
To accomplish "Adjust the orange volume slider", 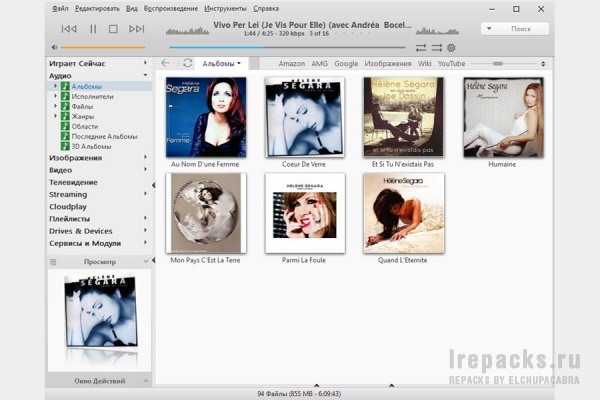I will 103,47.
